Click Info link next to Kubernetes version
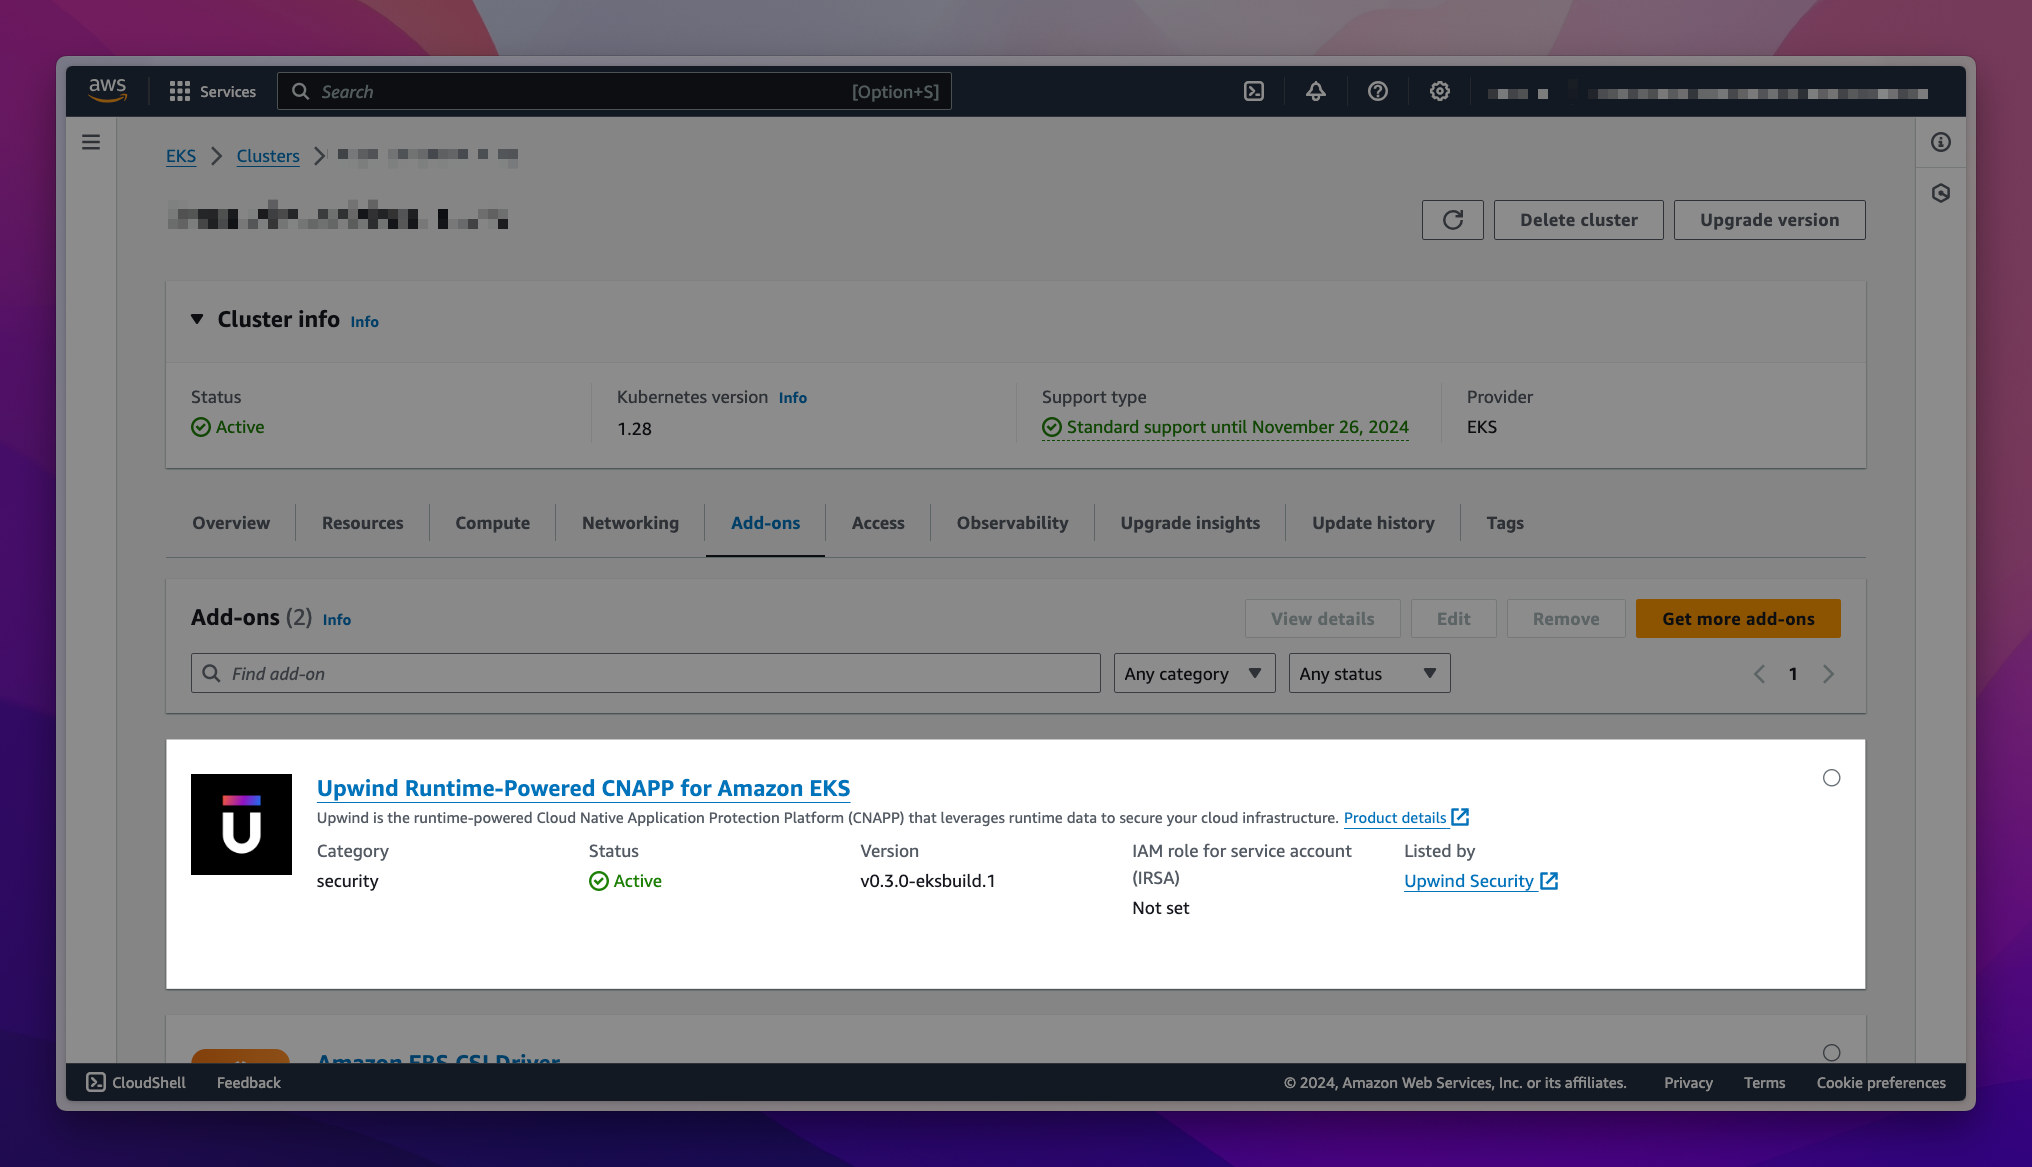Viewport: 2032px width, 1167px height. [793, 398]
